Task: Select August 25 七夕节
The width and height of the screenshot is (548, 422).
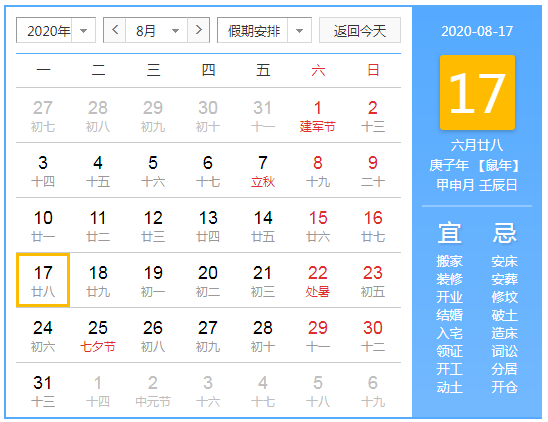Action: click(98, 335)
